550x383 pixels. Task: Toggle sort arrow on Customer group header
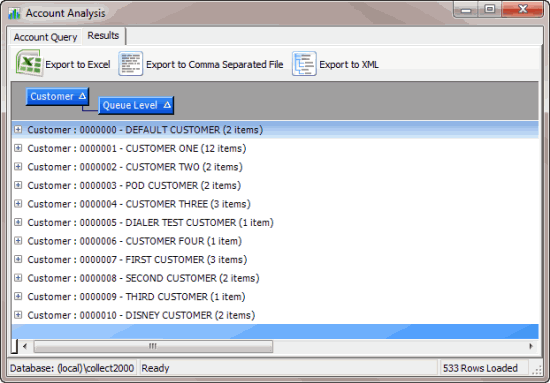pos(82,96)
